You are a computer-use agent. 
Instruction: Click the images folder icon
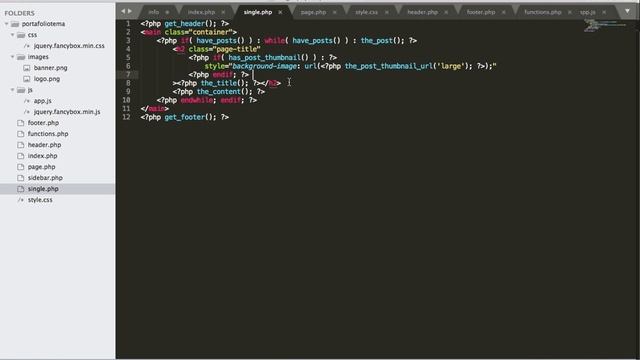(21, 57)
